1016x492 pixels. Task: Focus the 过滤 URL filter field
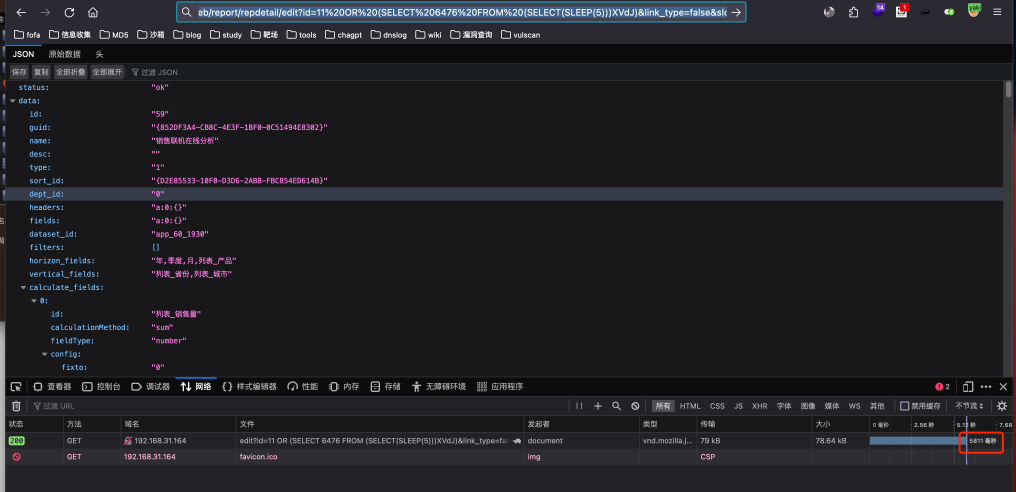(298, 406)
